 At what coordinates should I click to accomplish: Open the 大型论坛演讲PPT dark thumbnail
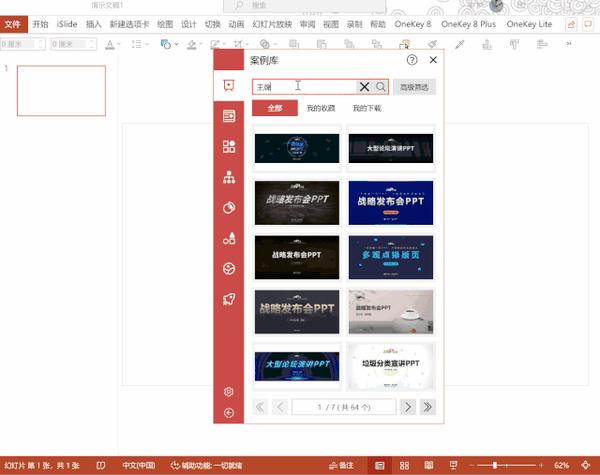(391, 149)
